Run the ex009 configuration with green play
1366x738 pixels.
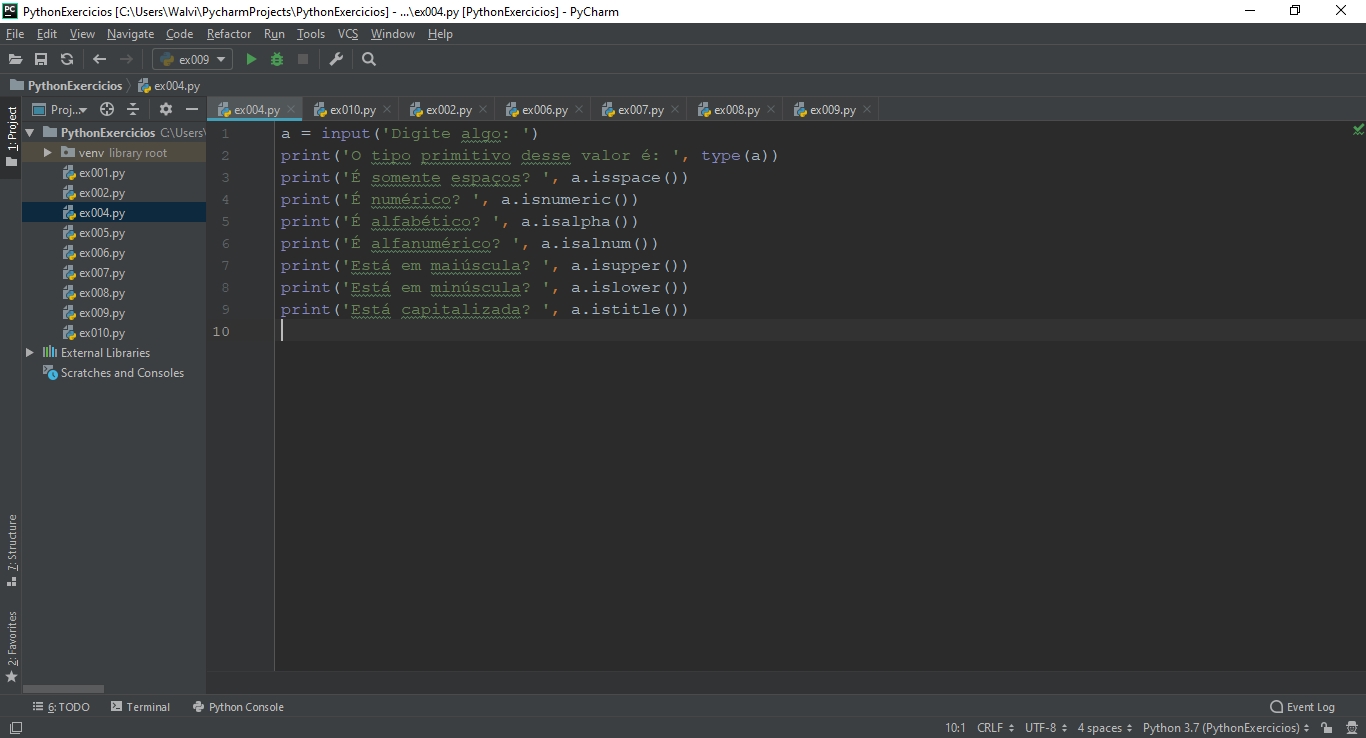pyautogui.click(x=251, y=59)
